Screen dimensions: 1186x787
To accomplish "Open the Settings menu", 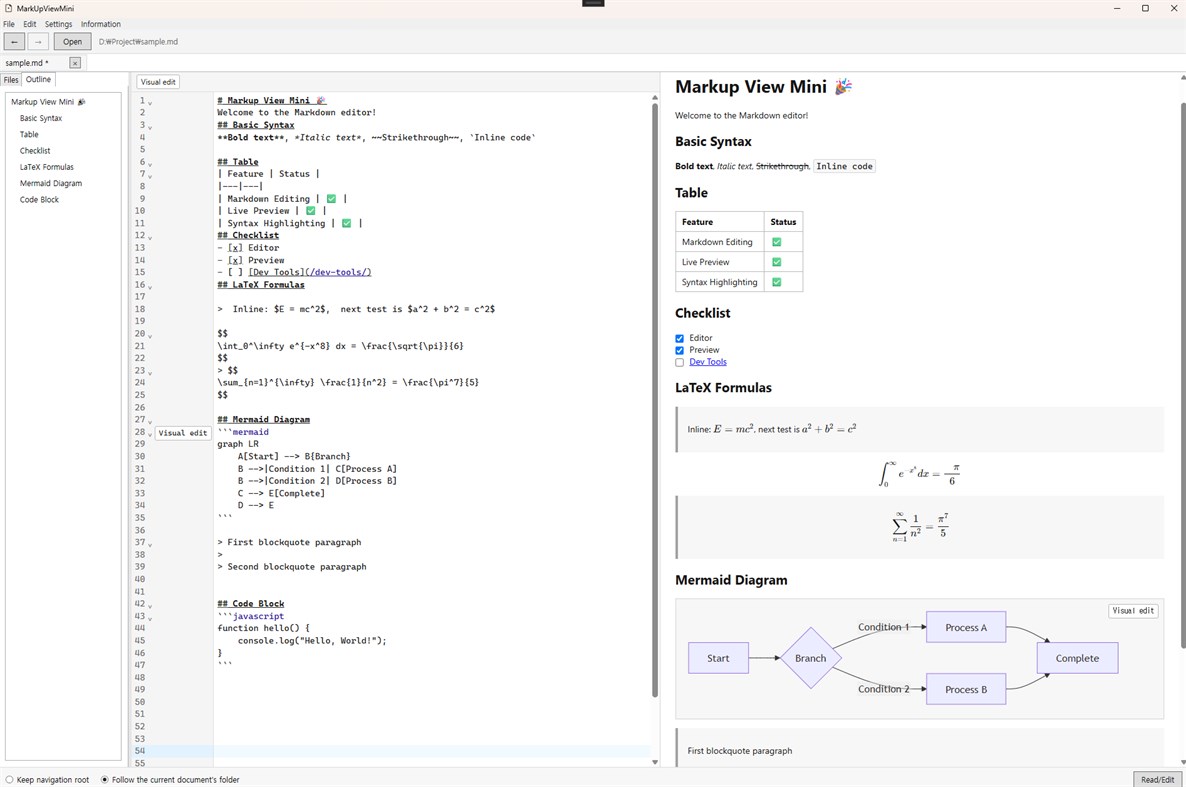I will coord(58,24).
